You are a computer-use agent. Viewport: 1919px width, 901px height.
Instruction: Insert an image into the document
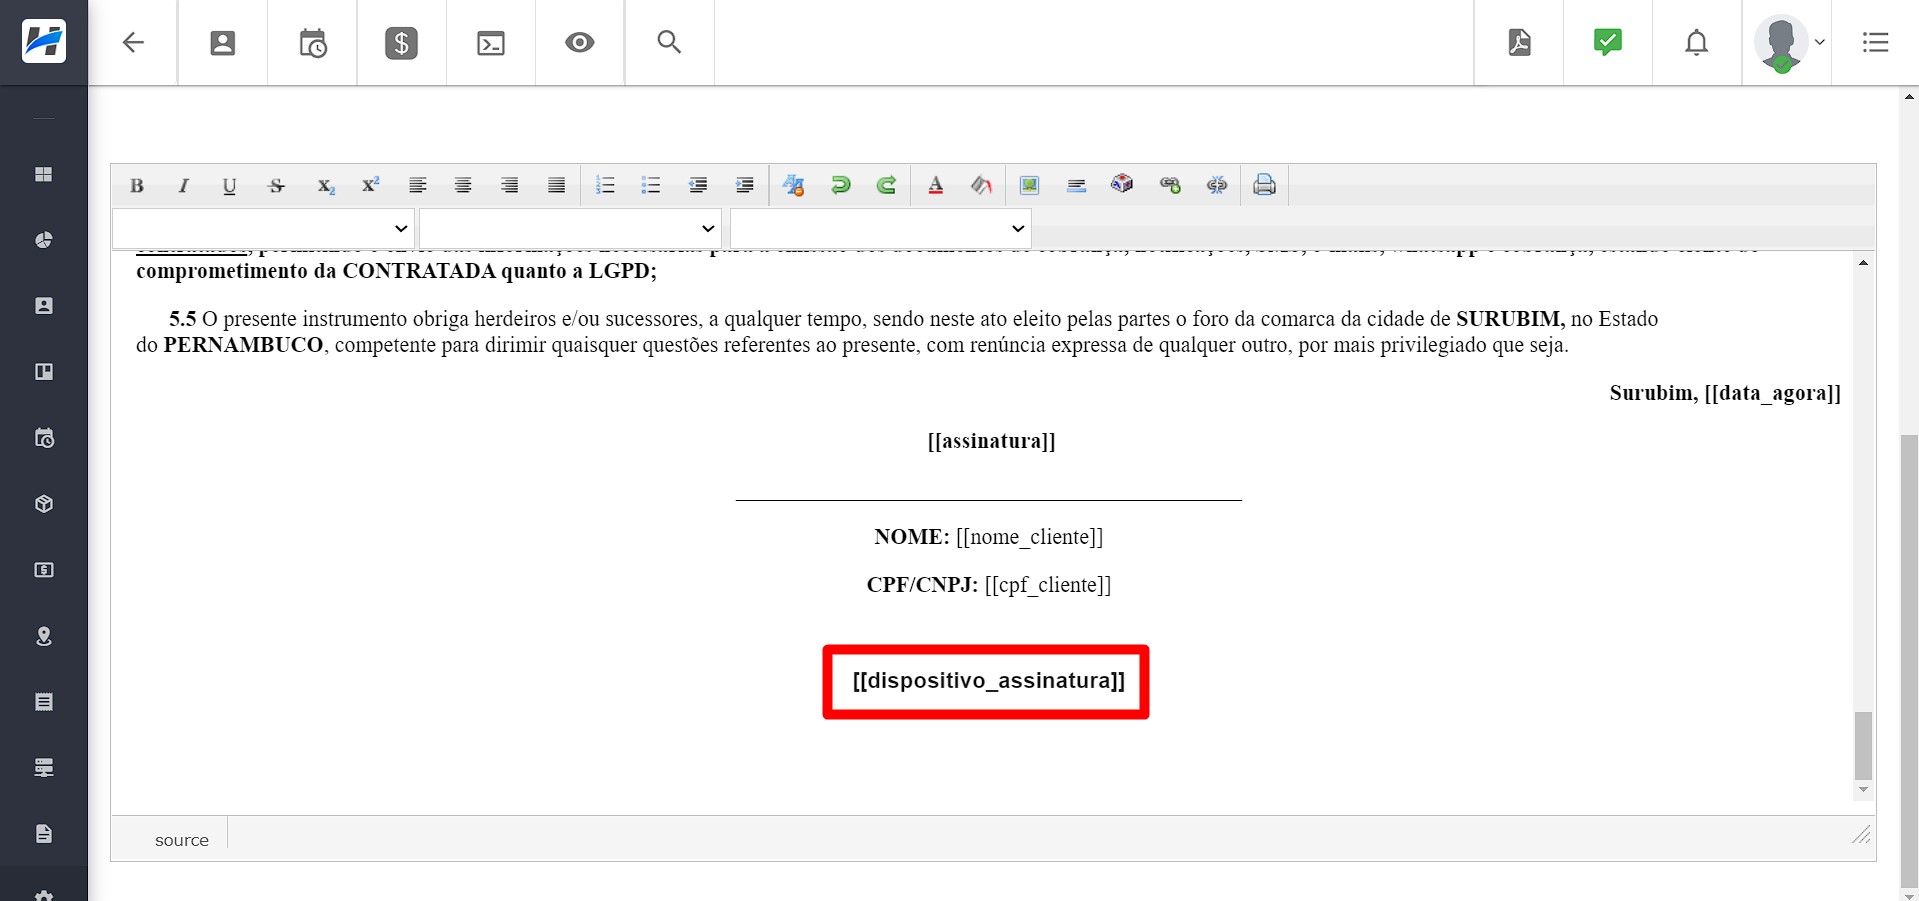[x=1029, y=186]
